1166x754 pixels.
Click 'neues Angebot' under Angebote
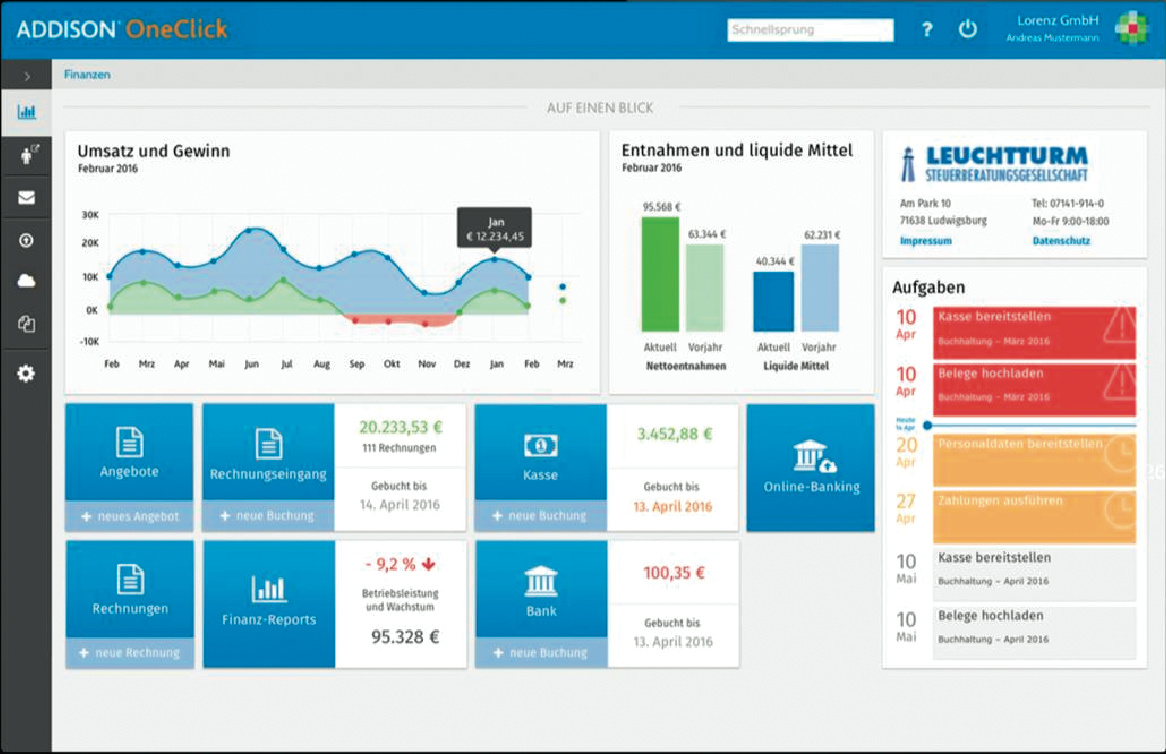(129, 516)
